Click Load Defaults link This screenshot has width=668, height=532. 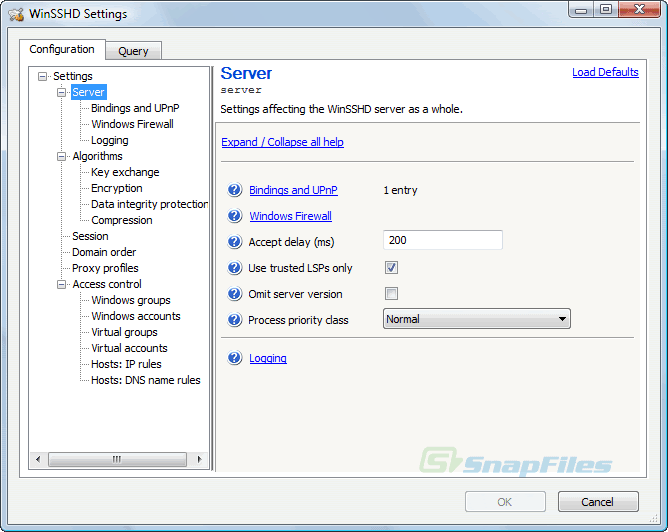[x=605, y=72]
